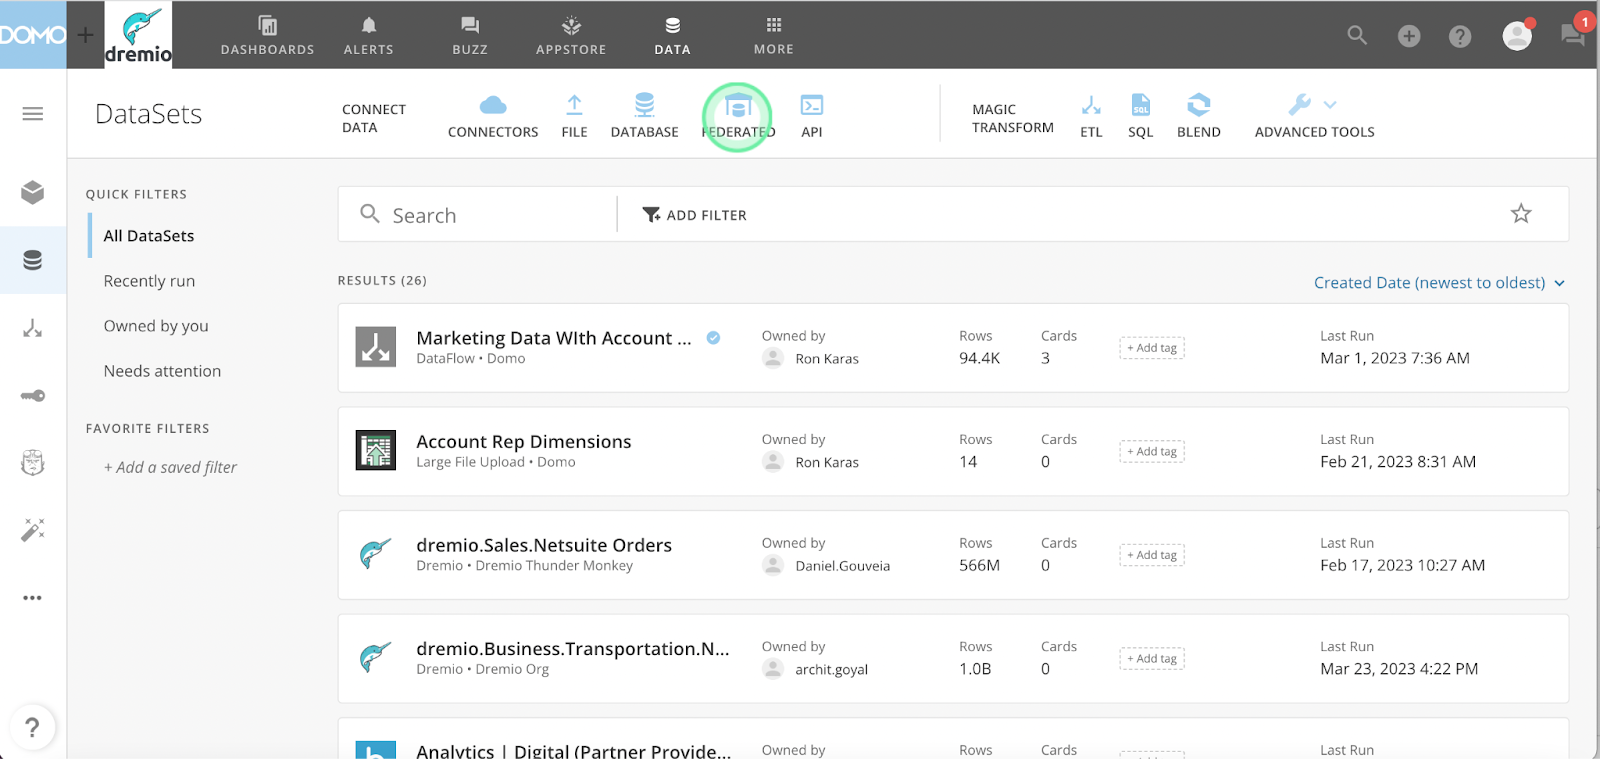This screenshot has width=1600, height=759.
Task: Click the DataFlow icon of Marketing Data row
Action: coord(376,347)
